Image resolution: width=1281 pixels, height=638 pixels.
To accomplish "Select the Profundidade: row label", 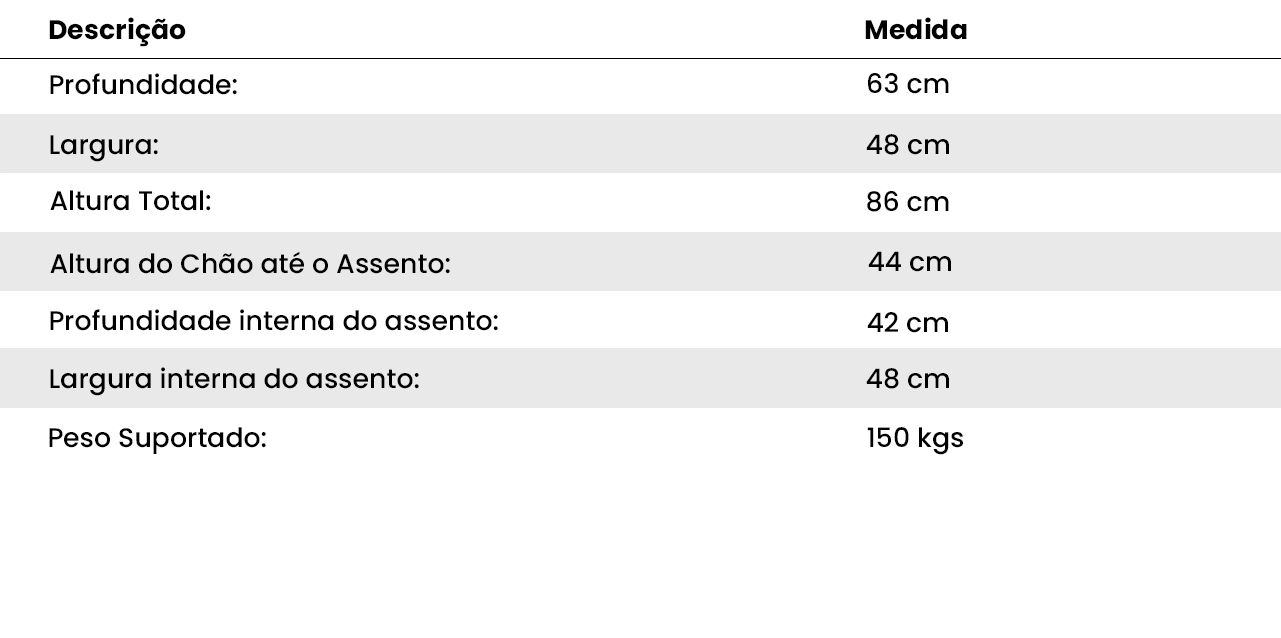I will coord(143,86).
